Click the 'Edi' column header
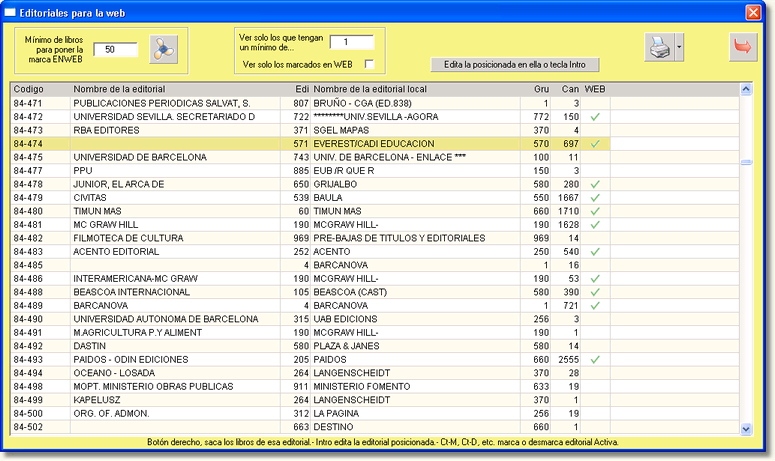This screenshot has width=775, height=461. (x=296, y=89)
